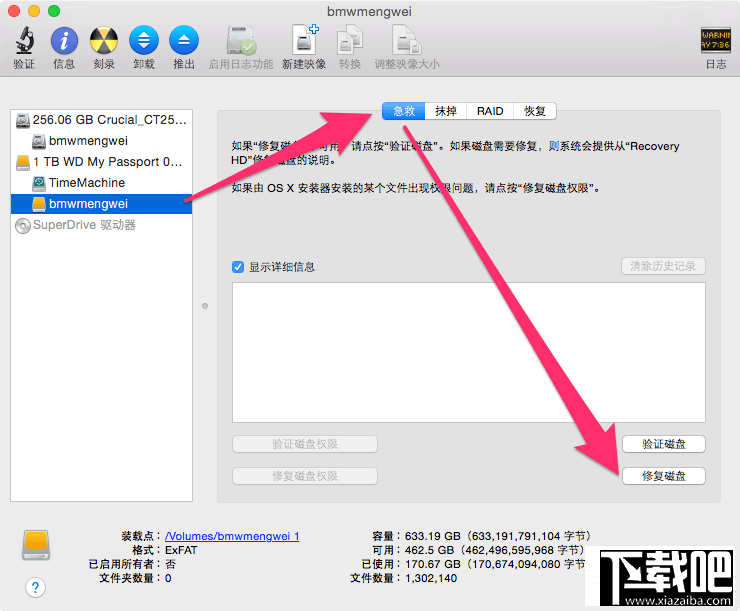This screenshot has height=611, width=740.
Task: Click 修复磁盘权限 button
Action: point(304,476)
